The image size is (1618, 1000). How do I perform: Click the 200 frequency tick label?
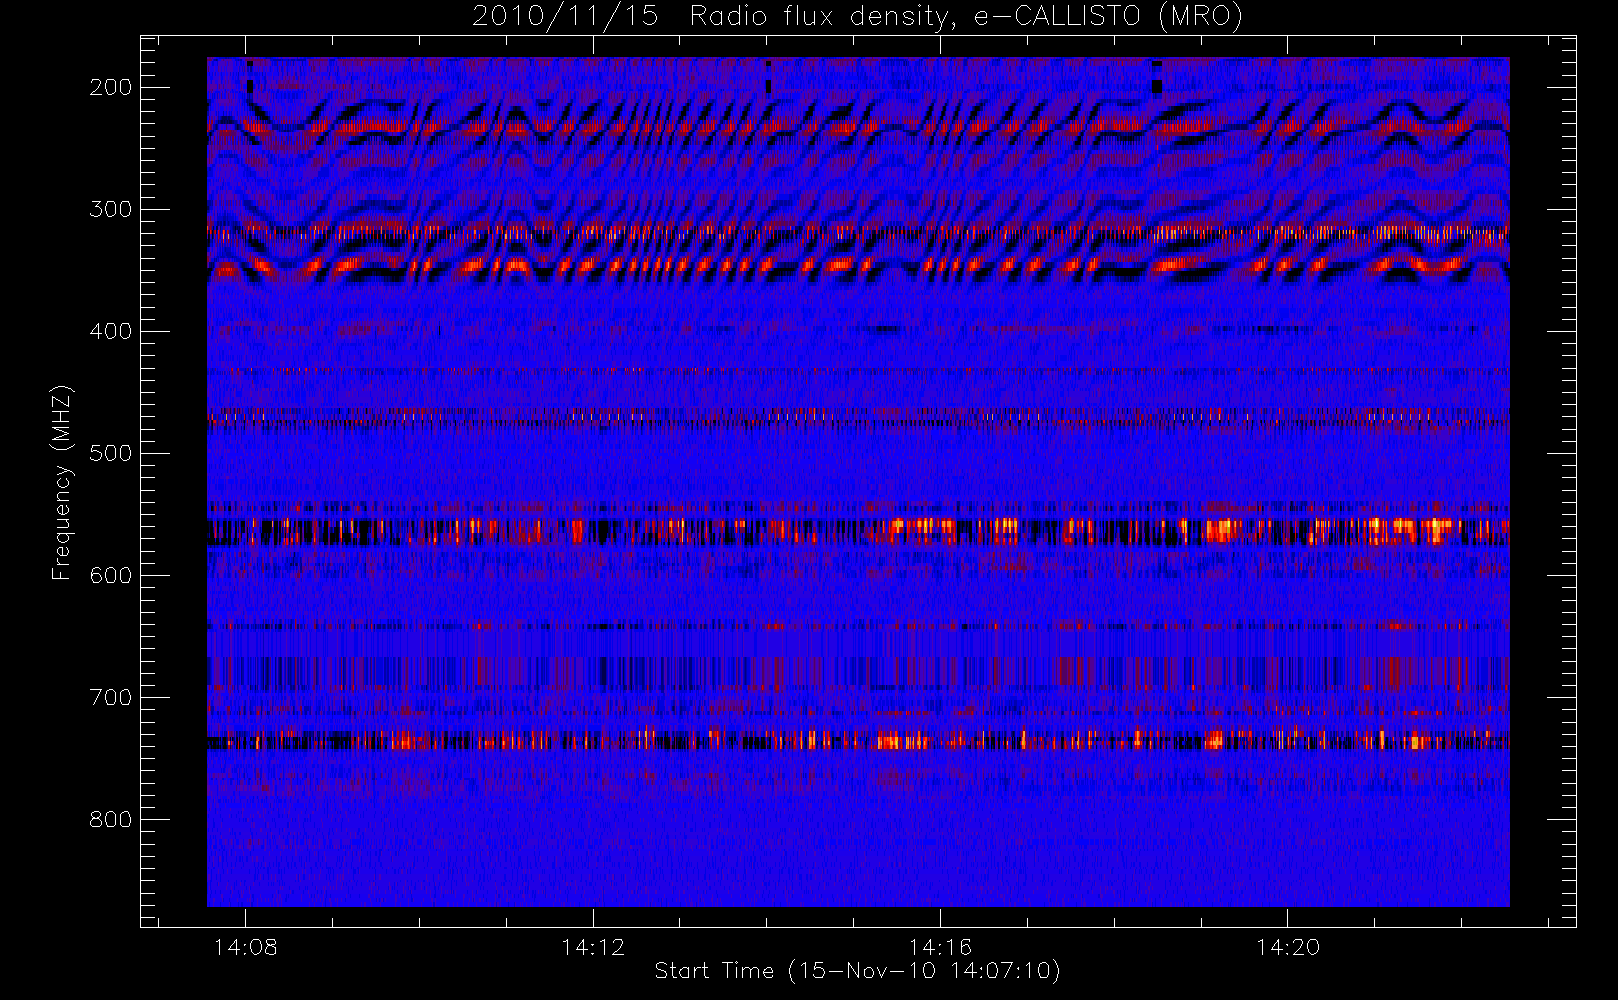tap(111, 87)
